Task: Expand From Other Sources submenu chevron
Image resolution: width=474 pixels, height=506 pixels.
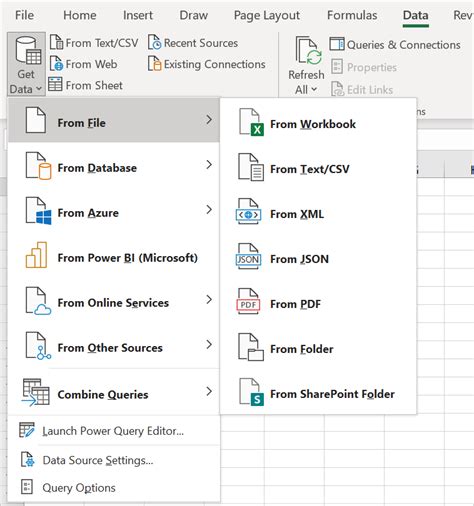Action: [x=209, y=344]
